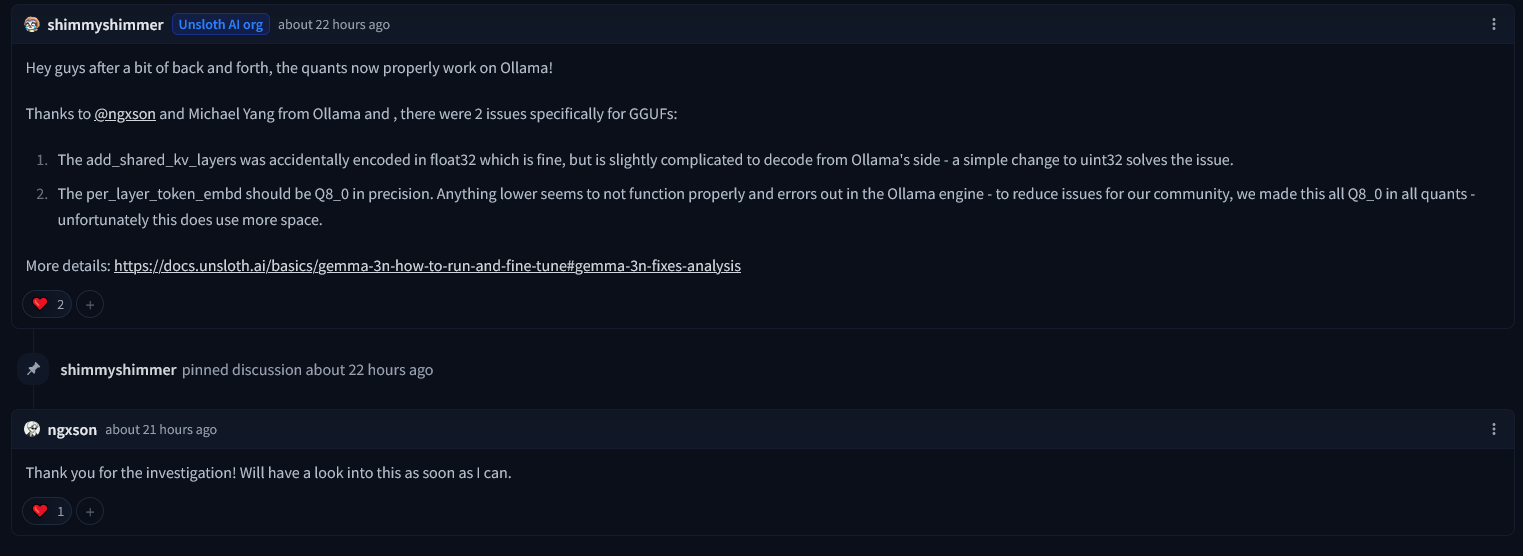The height and width of the screenshot is (556, 1523).
Task: Toggle heart reaction on ngxson's reply
Action: click(48, 512)
